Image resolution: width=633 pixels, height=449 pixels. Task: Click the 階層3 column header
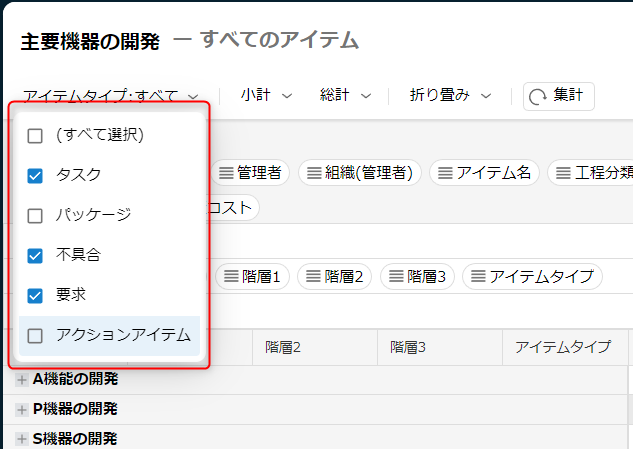click(408, 347)
